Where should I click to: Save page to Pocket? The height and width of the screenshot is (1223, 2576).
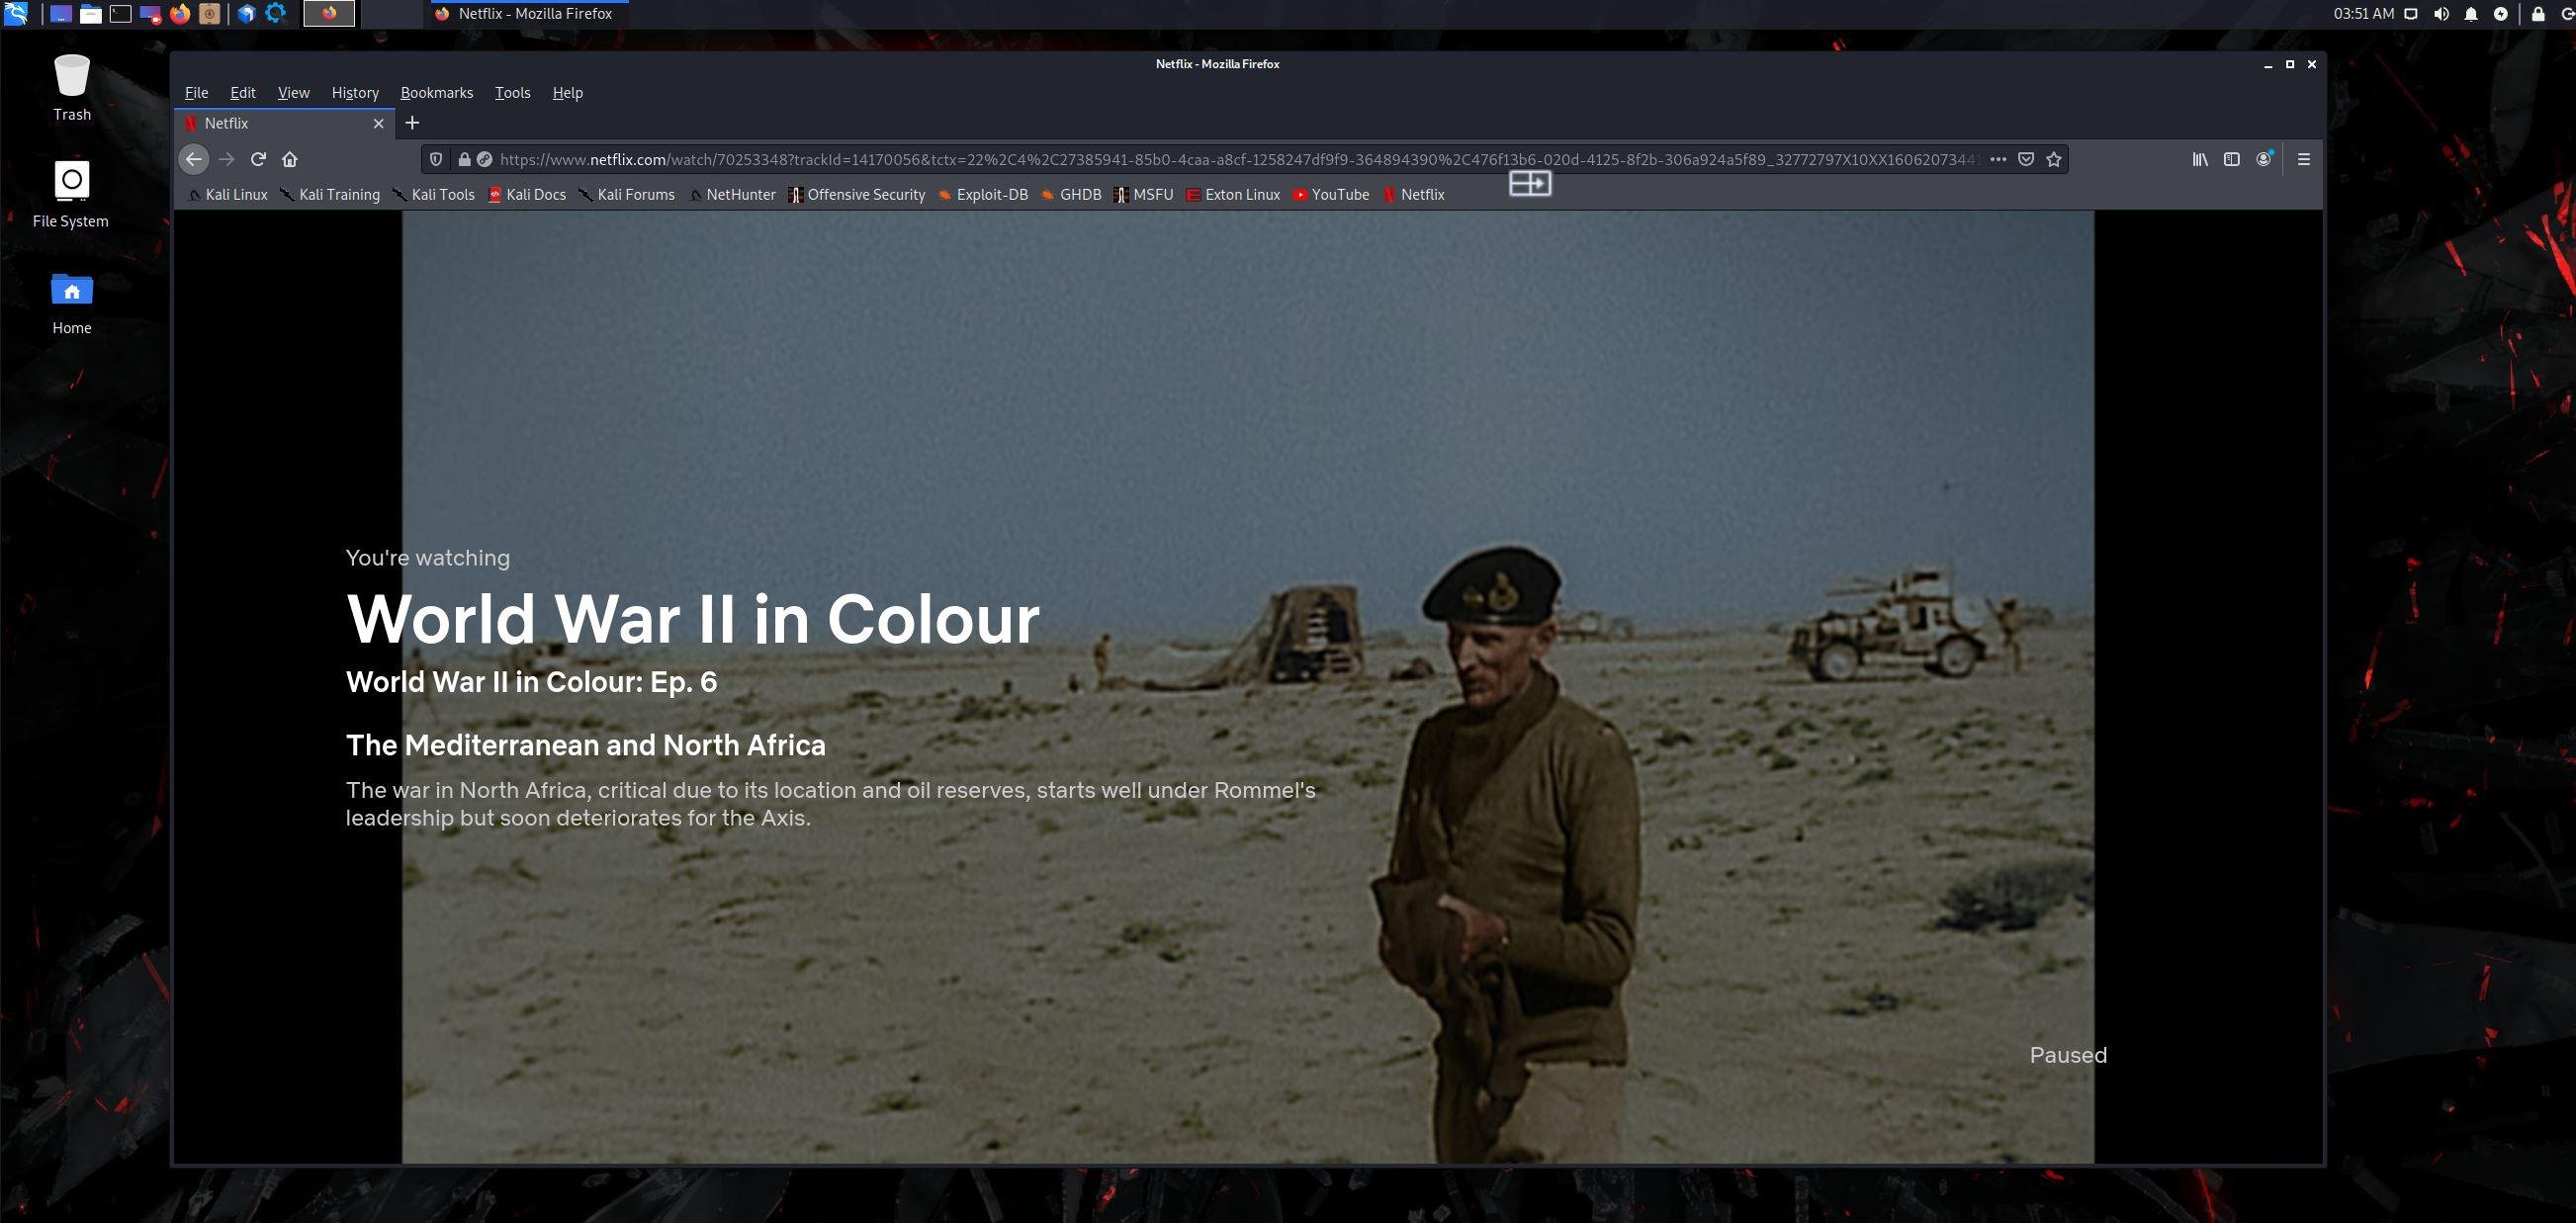(x=2026, y=159)
